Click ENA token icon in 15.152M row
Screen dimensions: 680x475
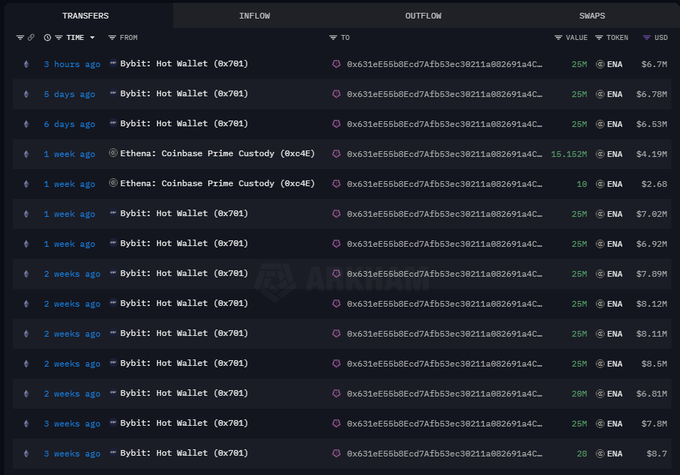click(600, 154)
